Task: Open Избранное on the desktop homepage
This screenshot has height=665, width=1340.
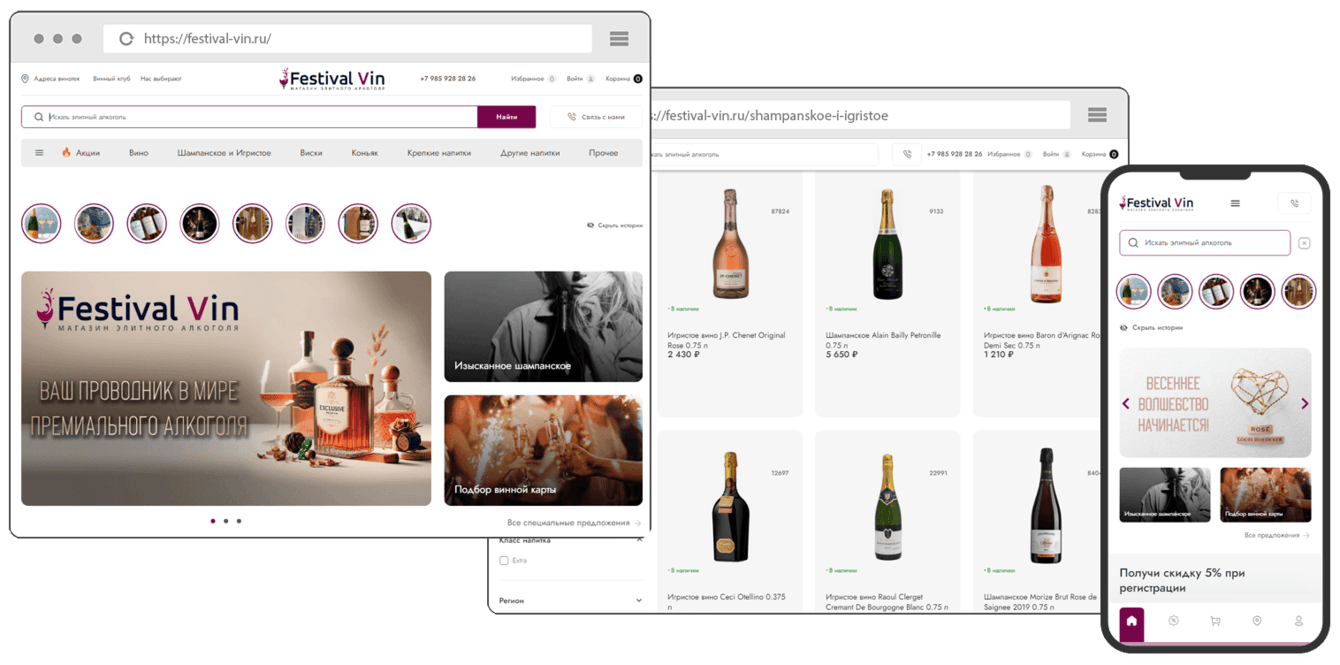Action: click(x=528, y=78)
